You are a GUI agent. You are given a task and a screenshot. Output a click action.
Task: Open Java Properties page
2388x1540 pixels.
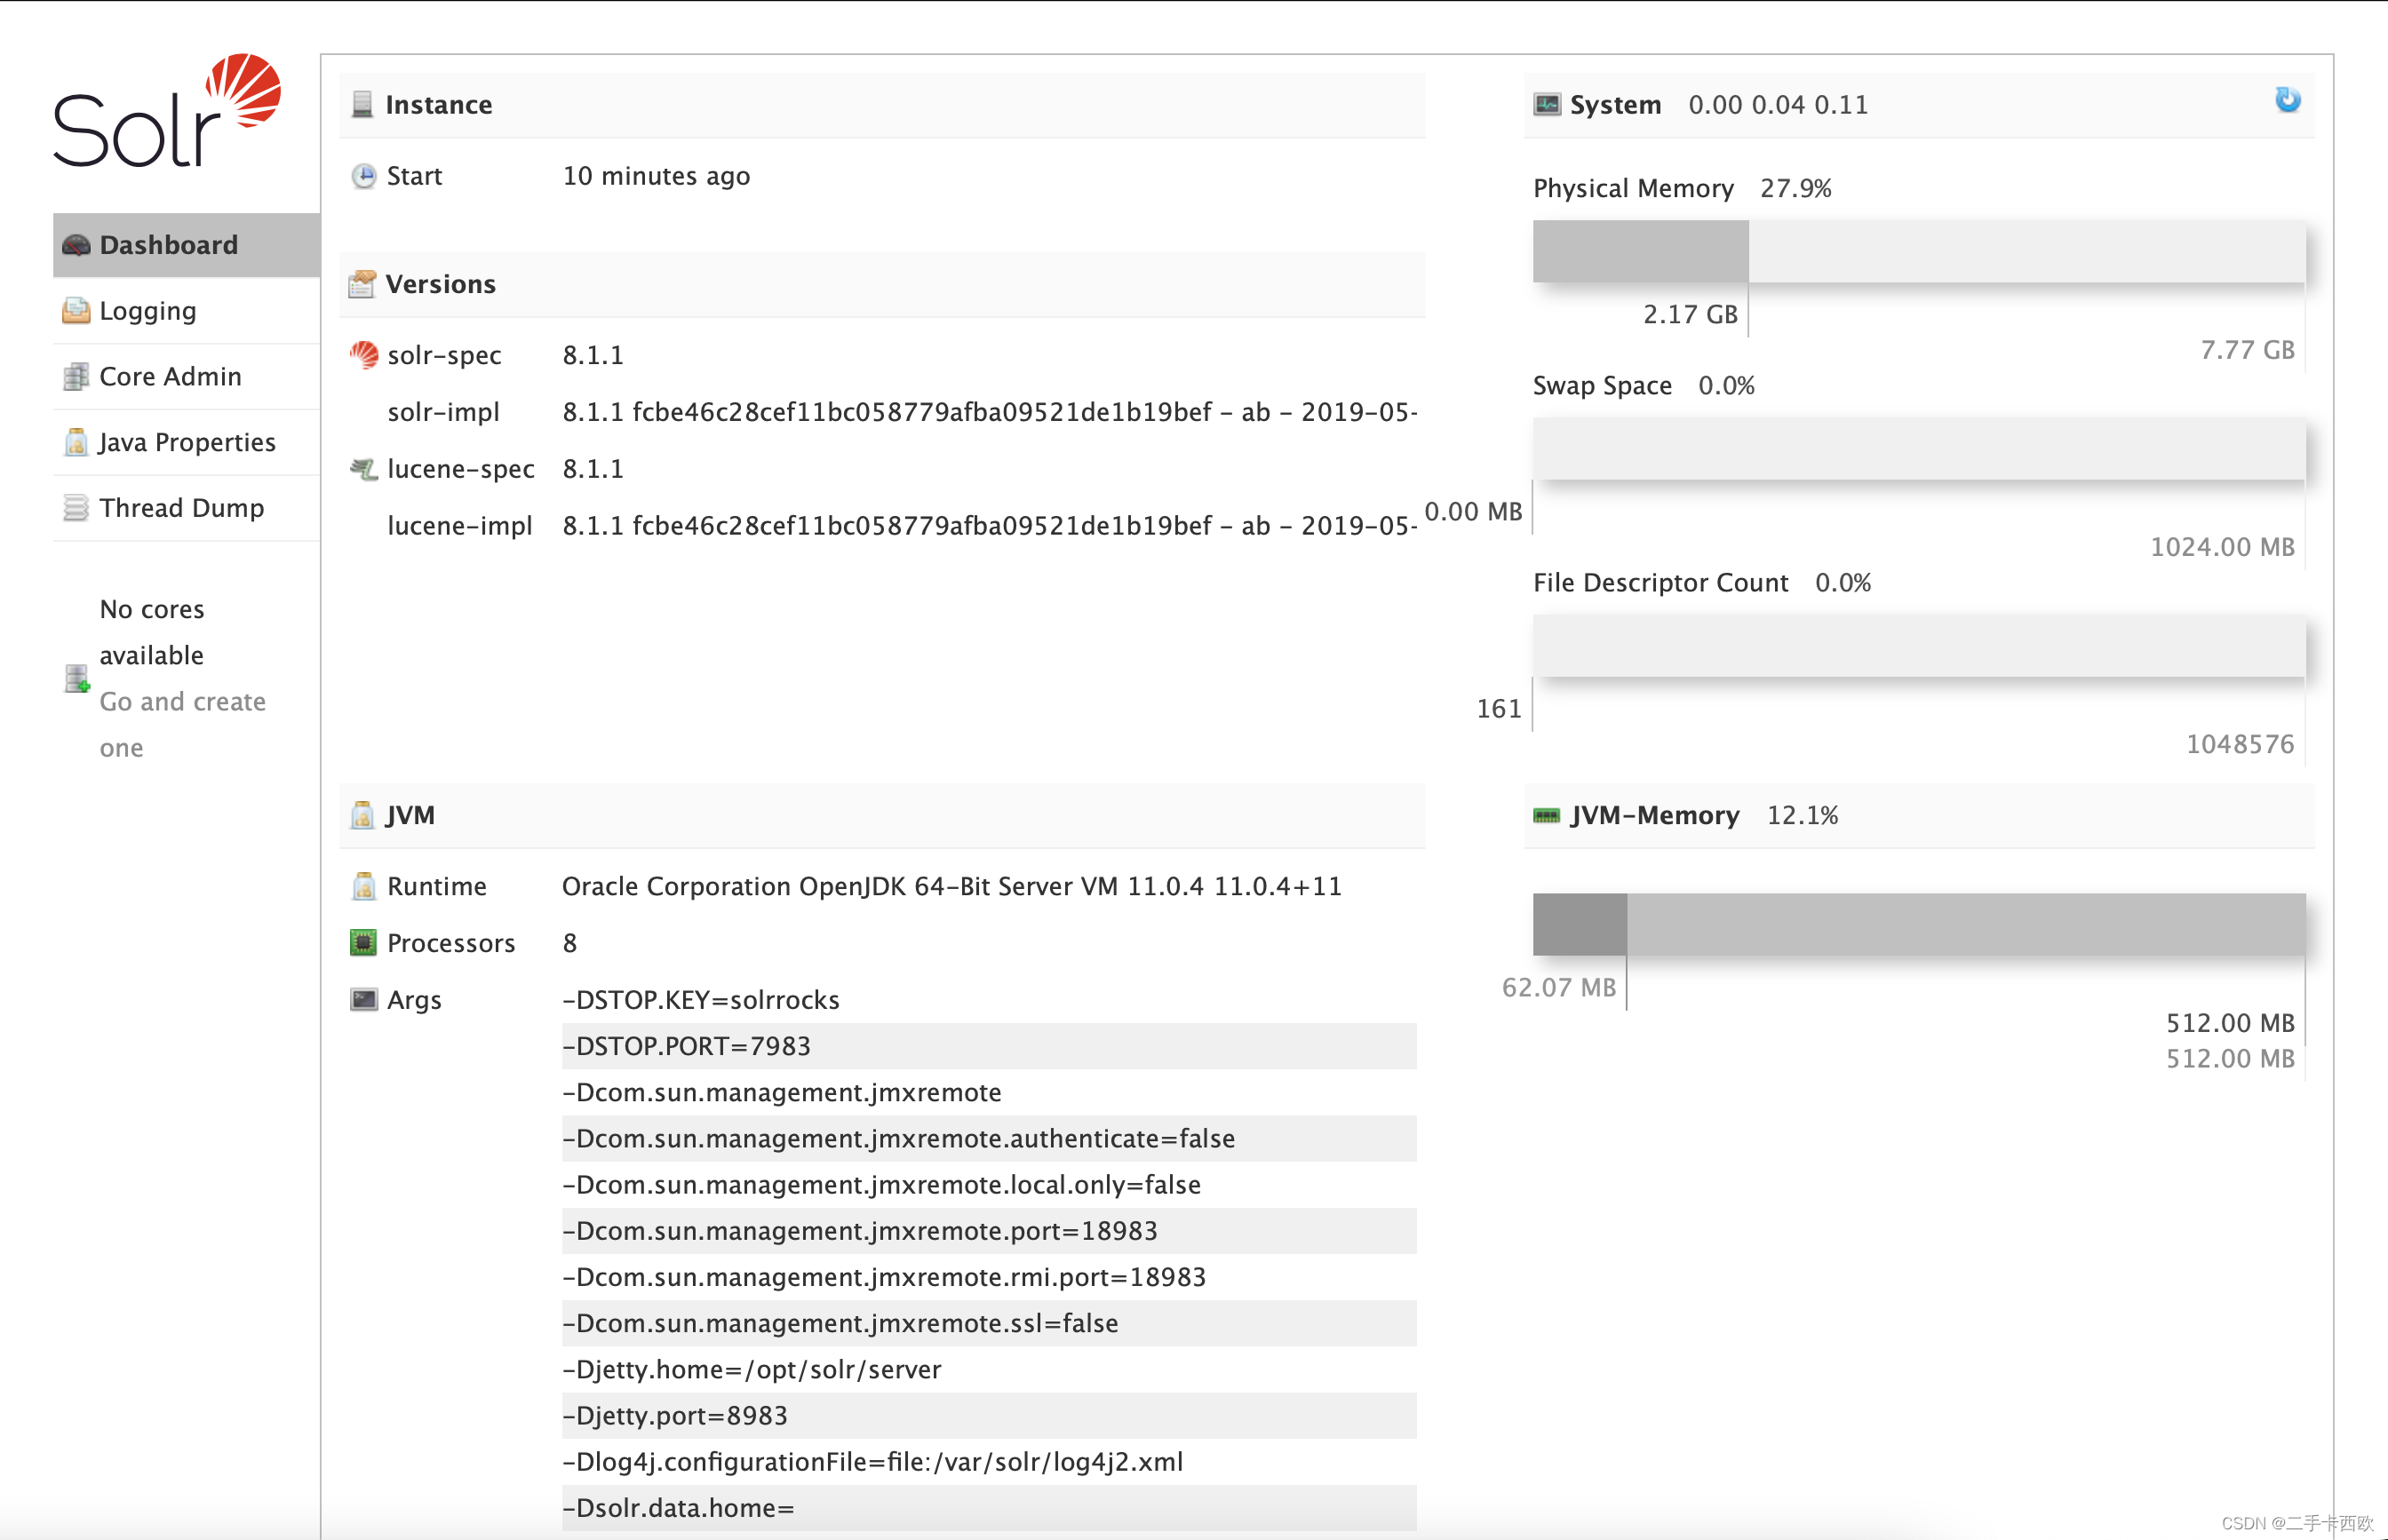[x=187, y=442]
